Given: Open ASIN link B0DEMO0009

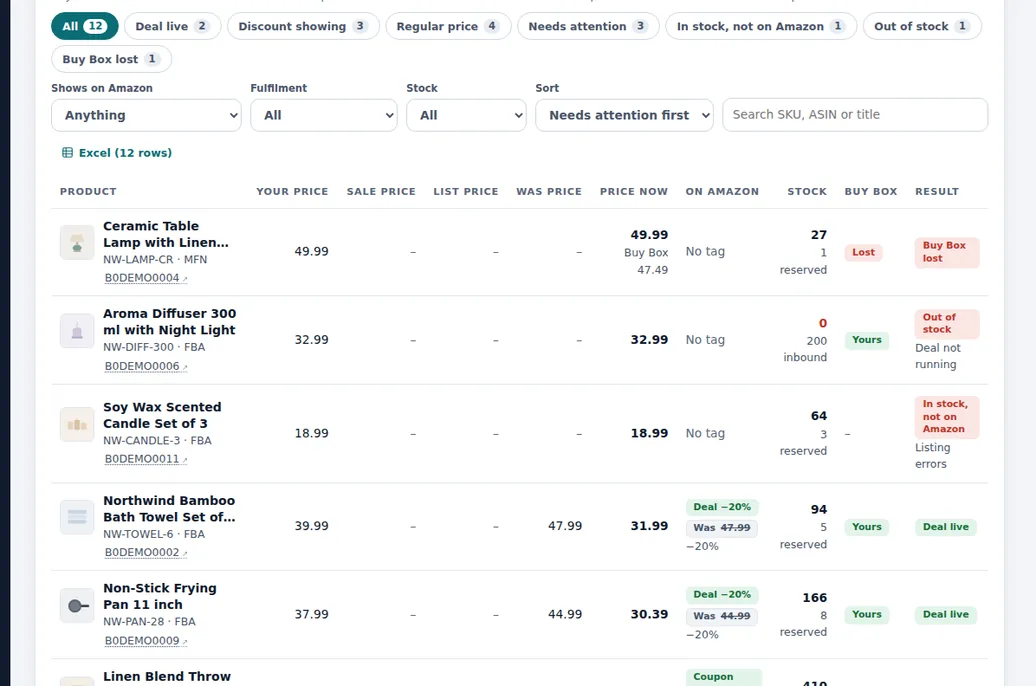Looking at the screenshot, I should click(142, 640).
